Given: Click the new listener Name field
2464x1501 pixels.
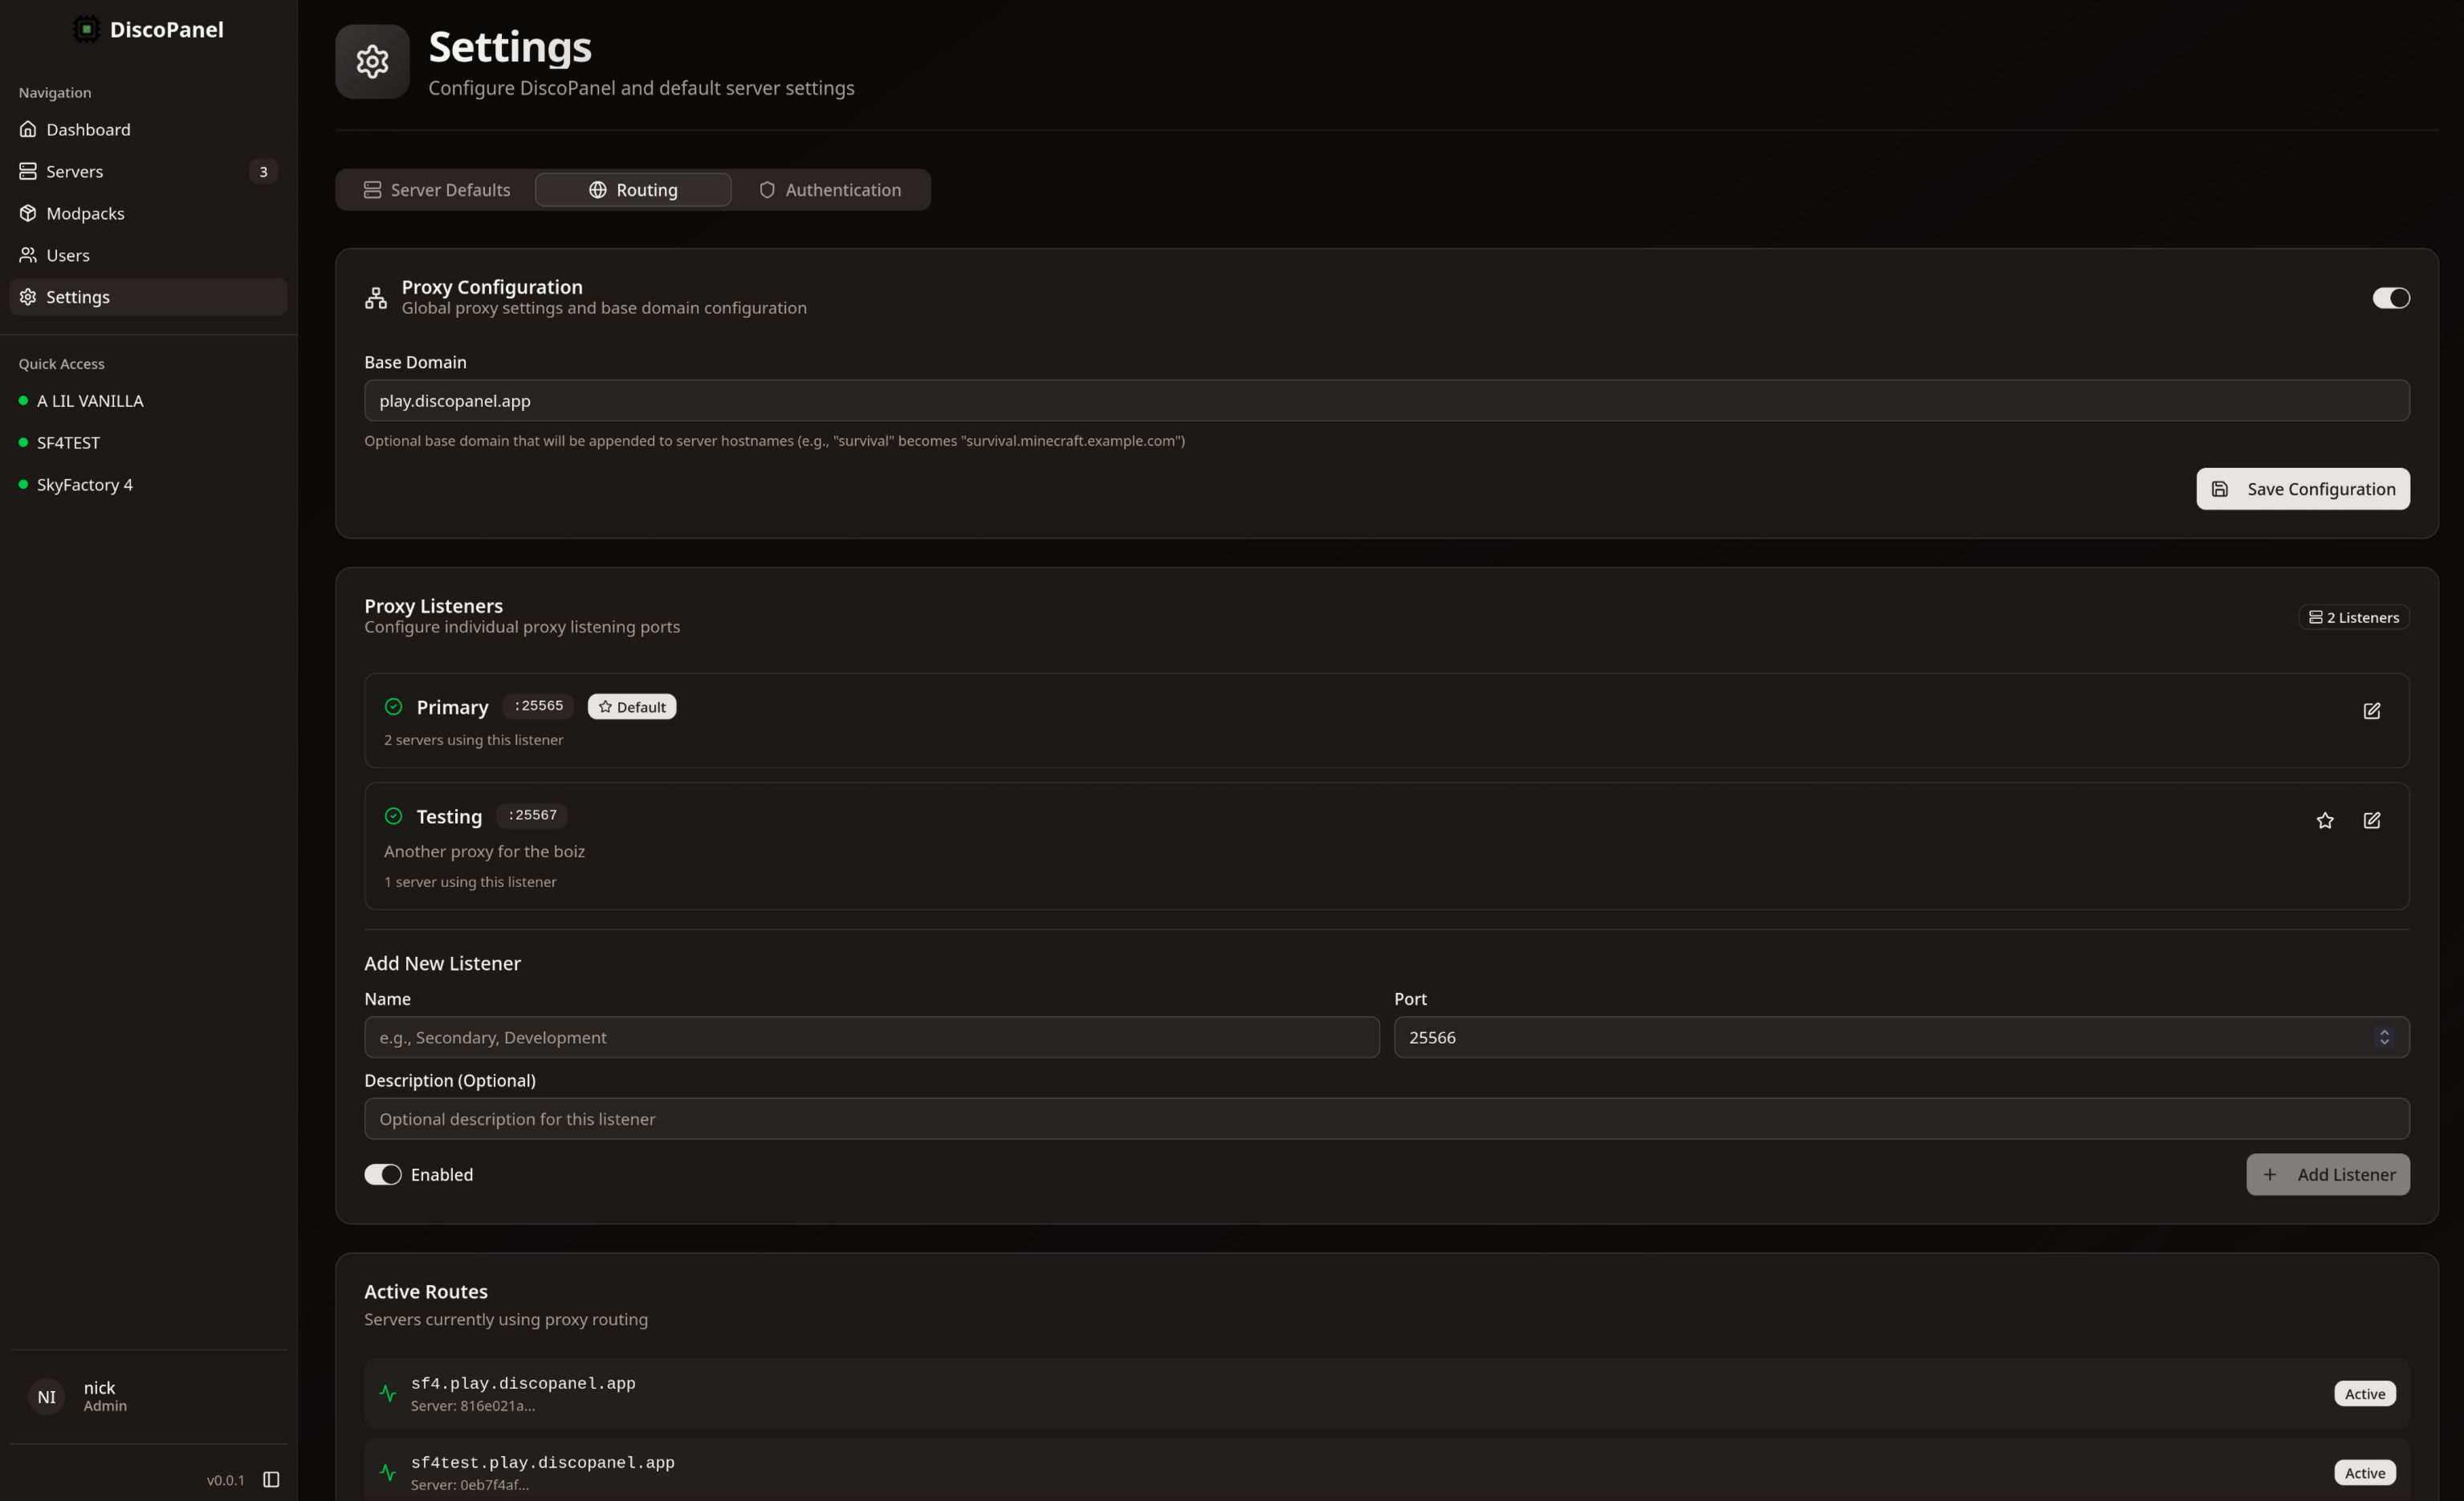Looking at the screenshot, I should pos(872,1038).
